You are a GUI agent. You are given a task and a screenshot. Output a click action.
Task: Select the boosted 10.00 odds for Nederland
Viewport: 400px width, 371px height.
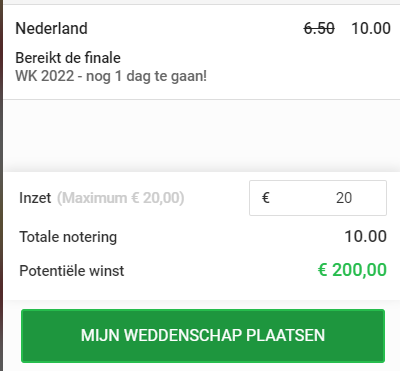371,28
